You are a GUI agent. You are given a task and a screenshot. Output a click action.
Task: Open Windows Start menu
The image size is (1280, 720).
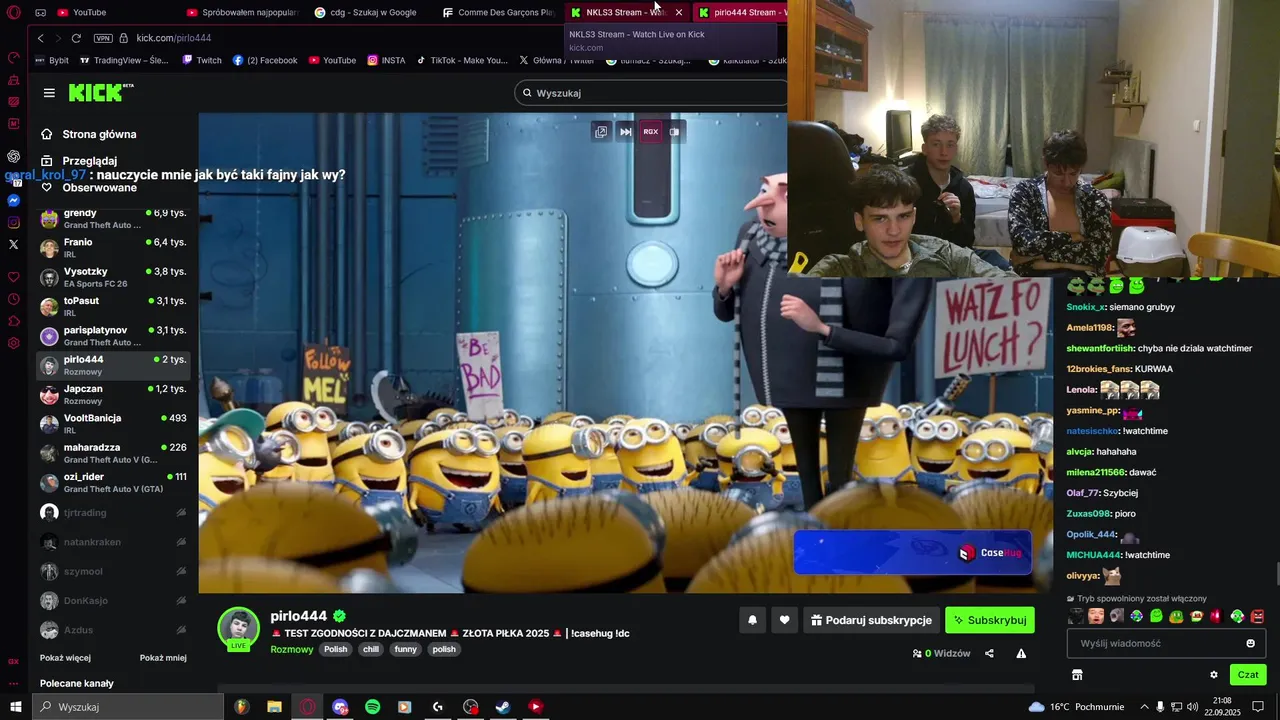coord(15,707)
